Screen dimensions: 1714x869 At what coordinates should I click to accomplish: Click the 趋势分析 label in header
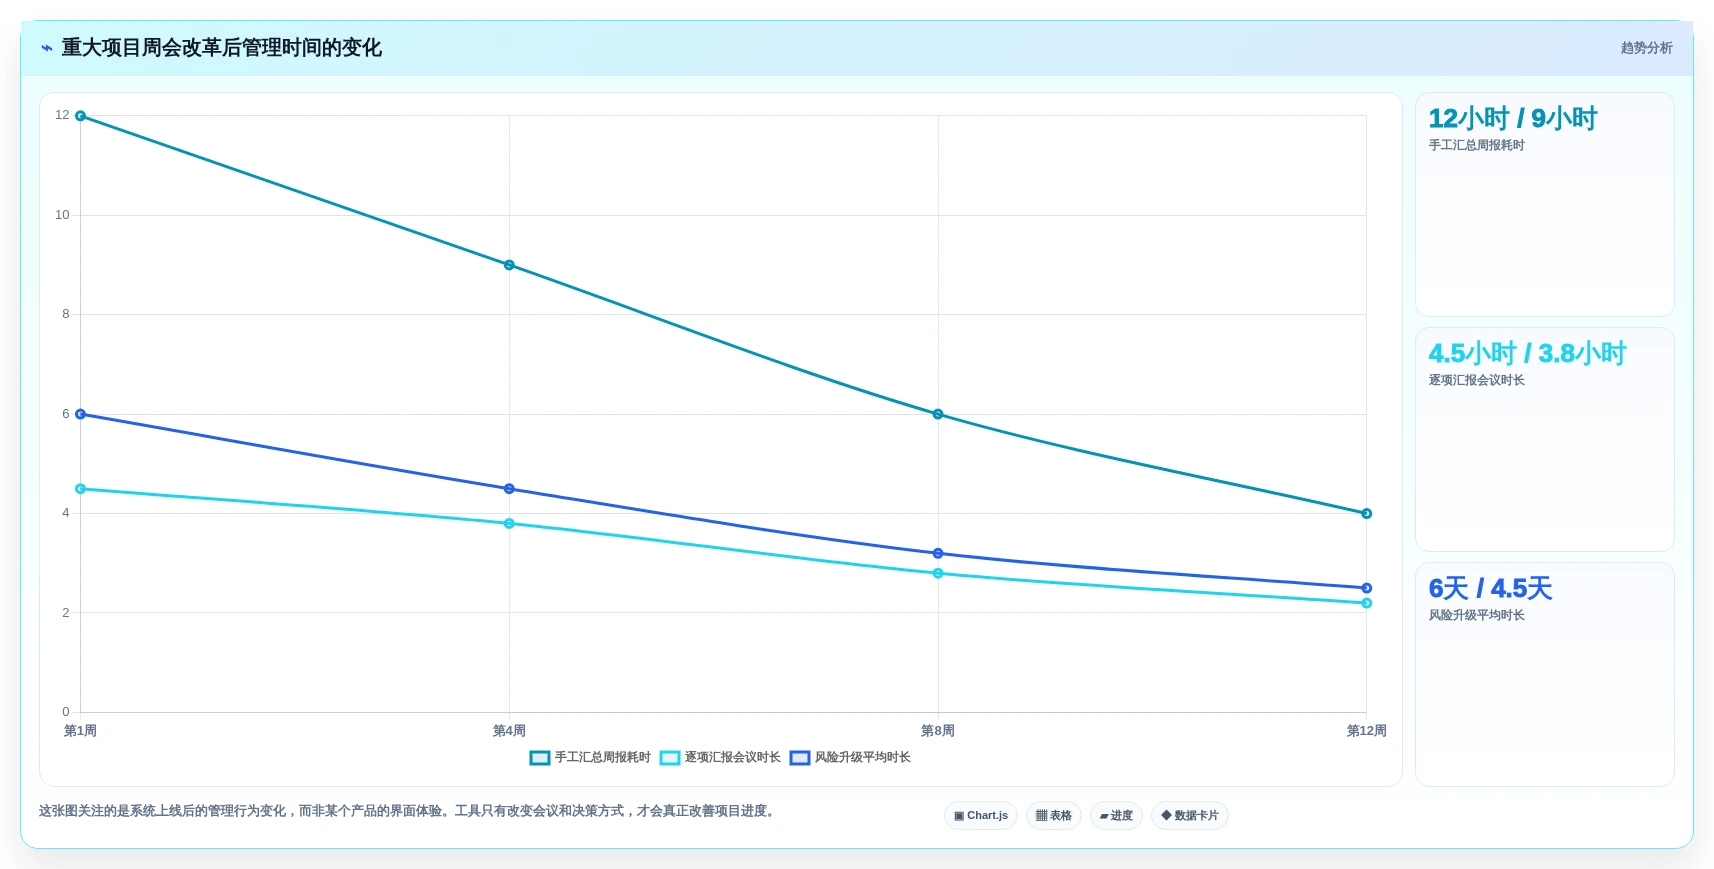1646,48
